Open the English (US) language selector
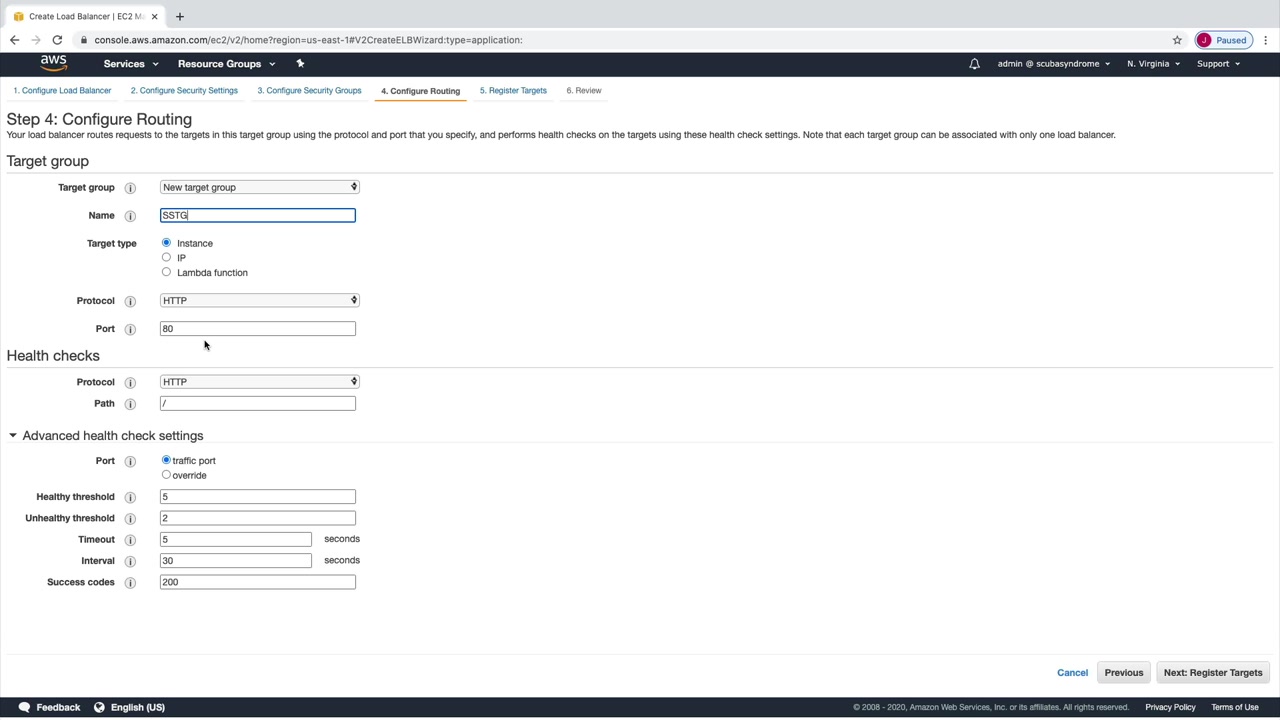This screenshot has width=1280, height=720. [129, 707]
